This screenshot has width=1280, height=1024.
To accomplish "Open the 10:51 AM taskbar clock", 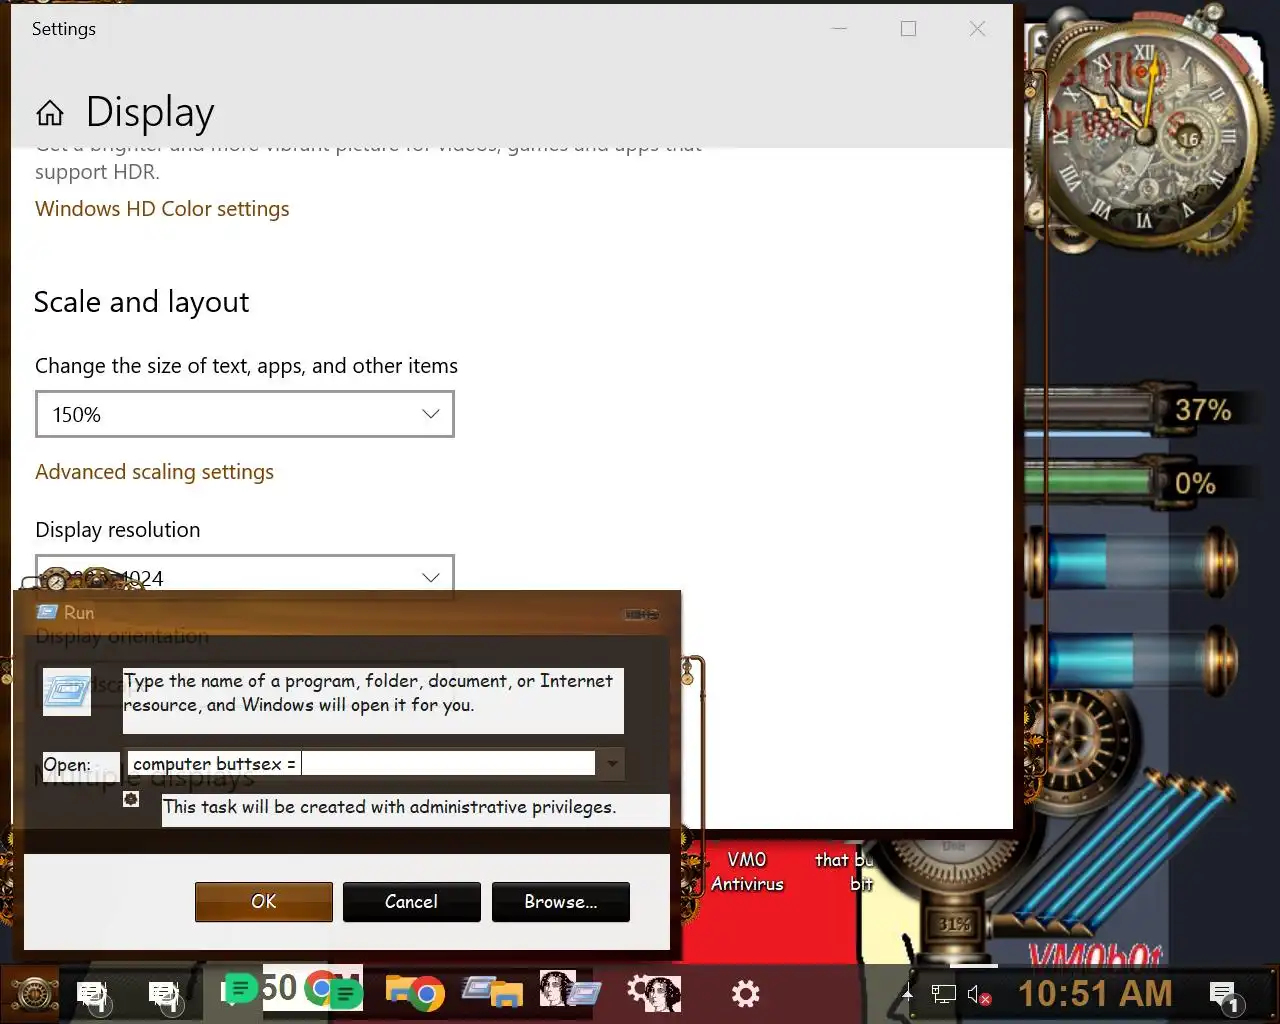I will (1095, 994).
